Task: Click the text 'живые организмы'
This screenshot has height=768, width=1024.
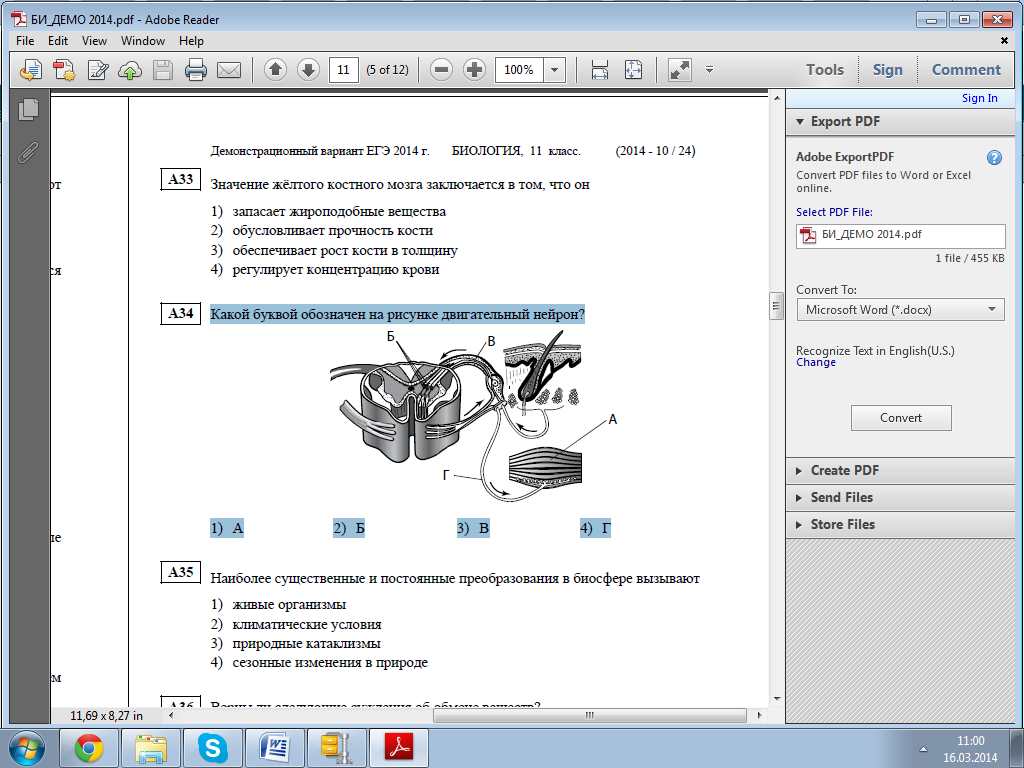Action: (289, 605)
